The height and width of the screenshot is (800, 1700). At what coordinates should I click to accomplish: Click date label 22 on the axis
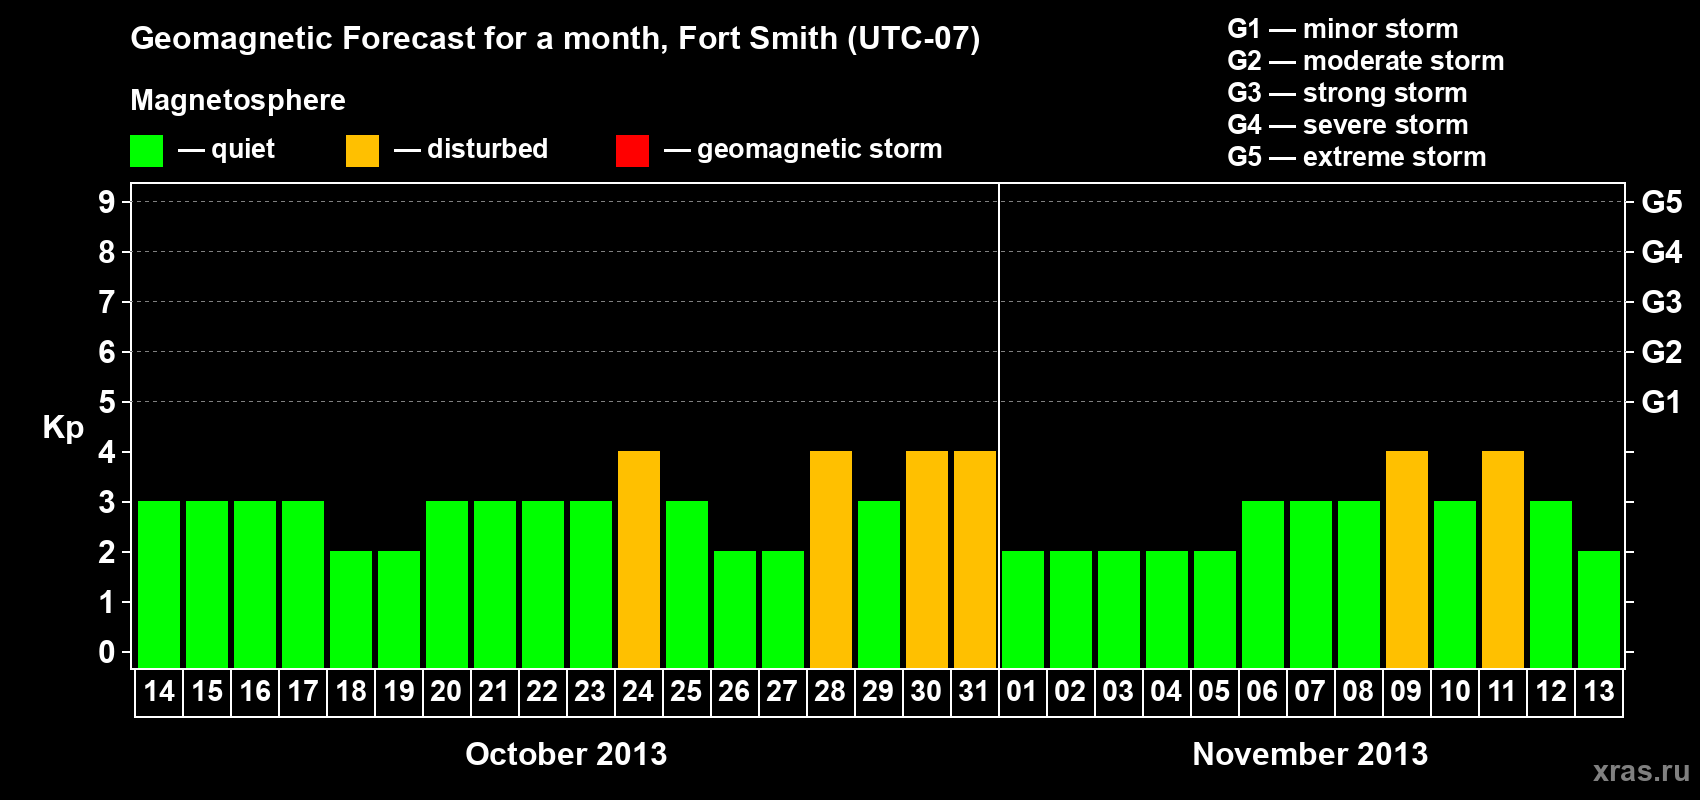click(542, 691)
